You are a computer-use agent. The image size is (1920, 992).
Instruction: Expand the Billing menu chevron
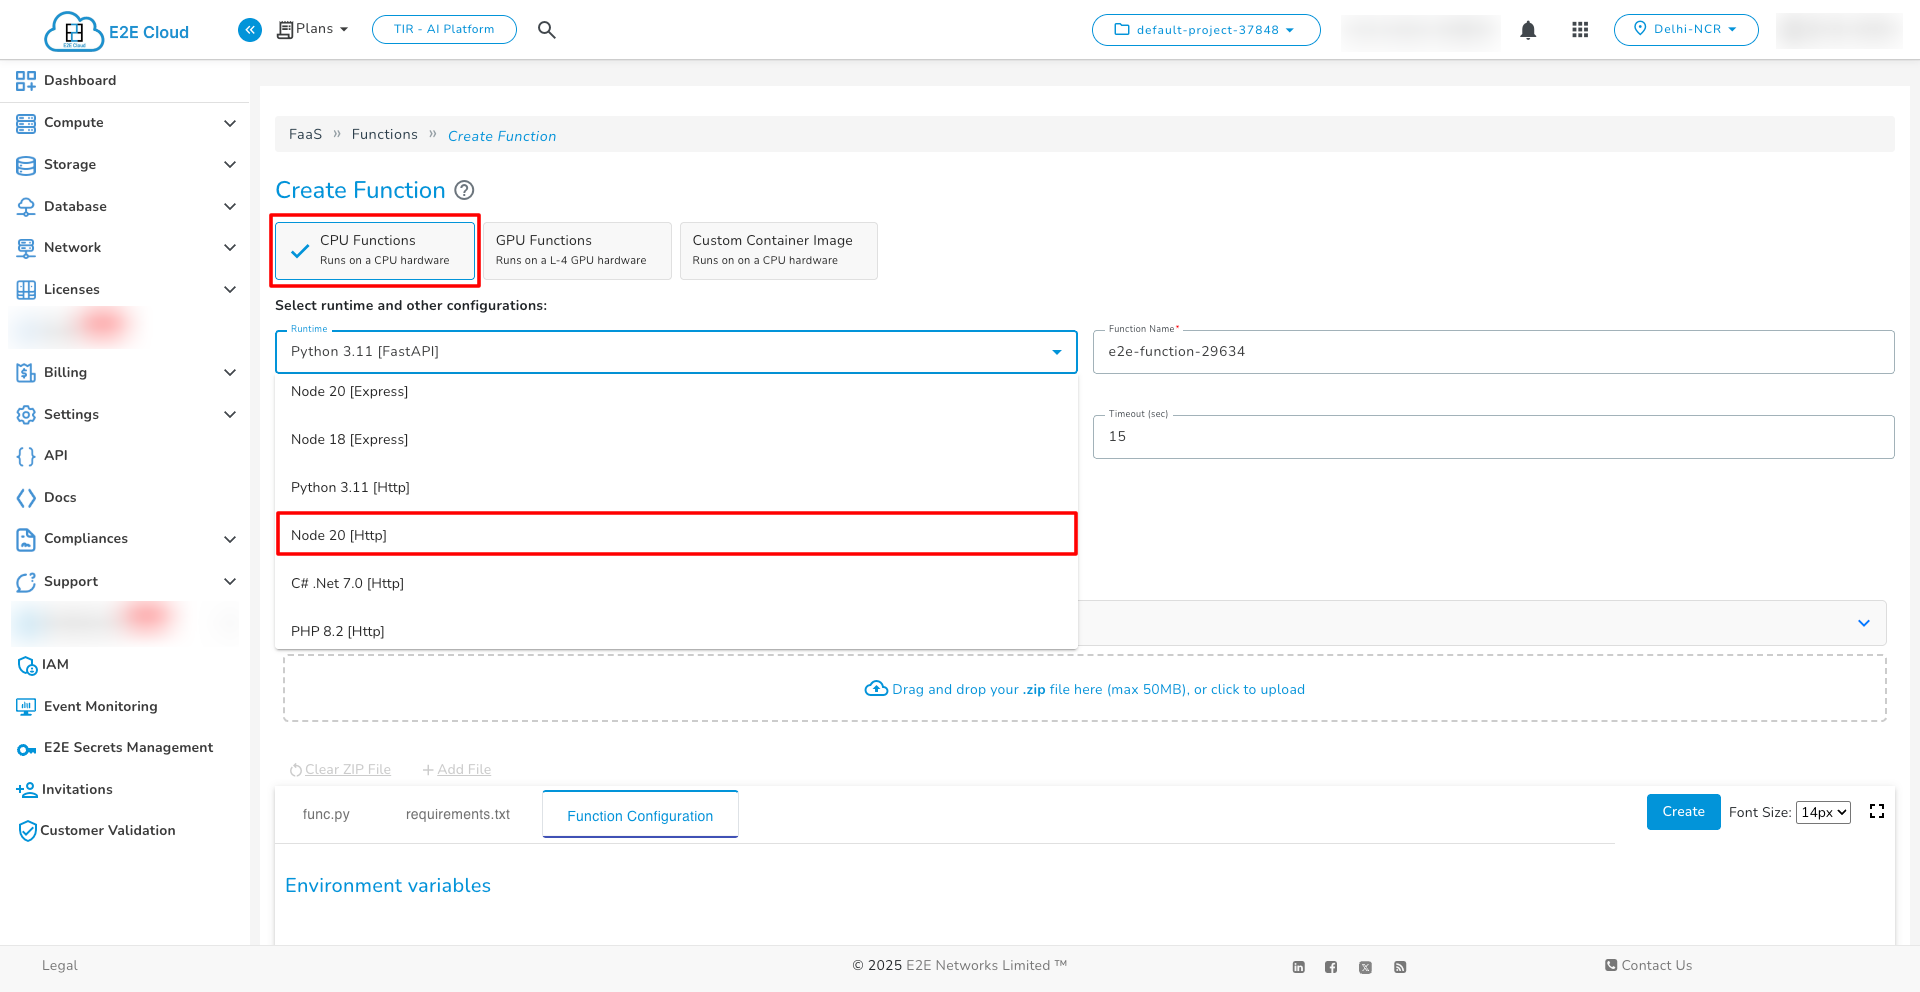pyautogui.click(x=230, y=373)
